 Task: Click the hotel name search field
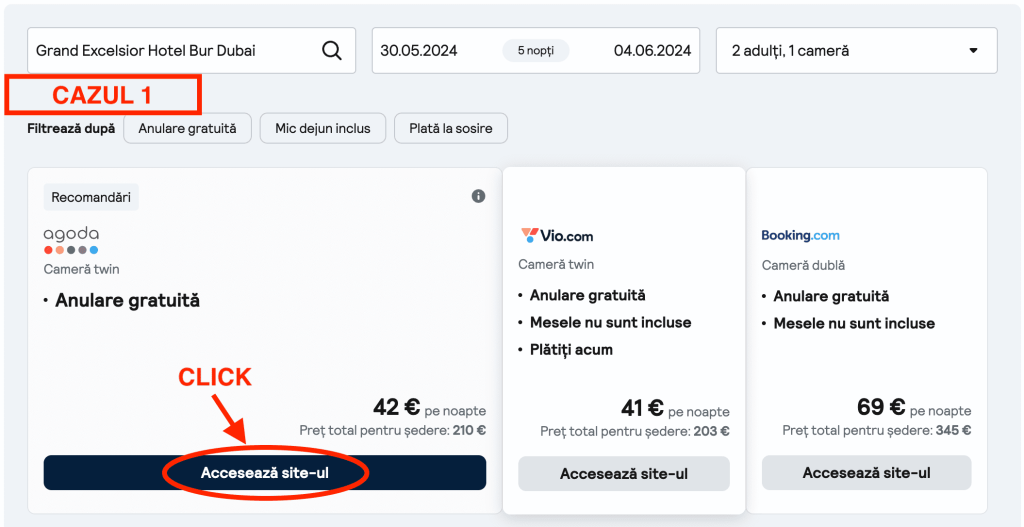coord(170,51)
